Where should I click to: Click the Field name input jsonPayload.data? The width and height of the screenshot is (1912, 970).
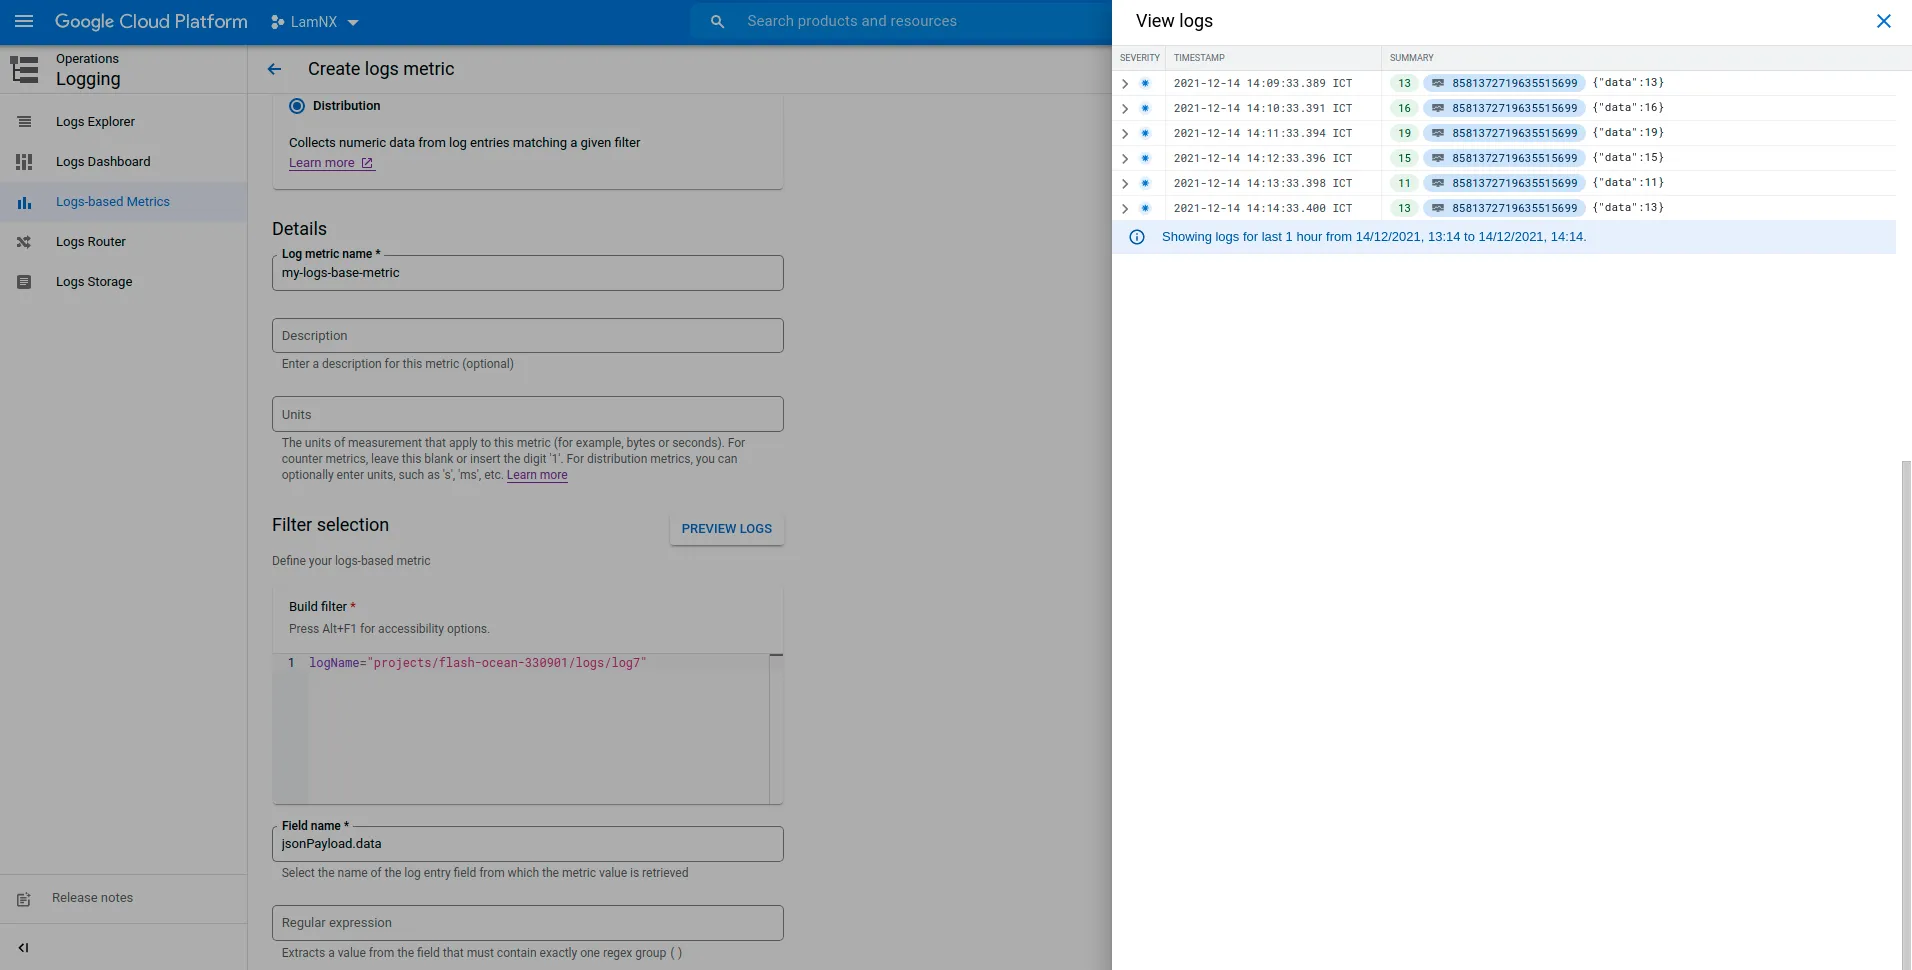[x=528, y=844]
